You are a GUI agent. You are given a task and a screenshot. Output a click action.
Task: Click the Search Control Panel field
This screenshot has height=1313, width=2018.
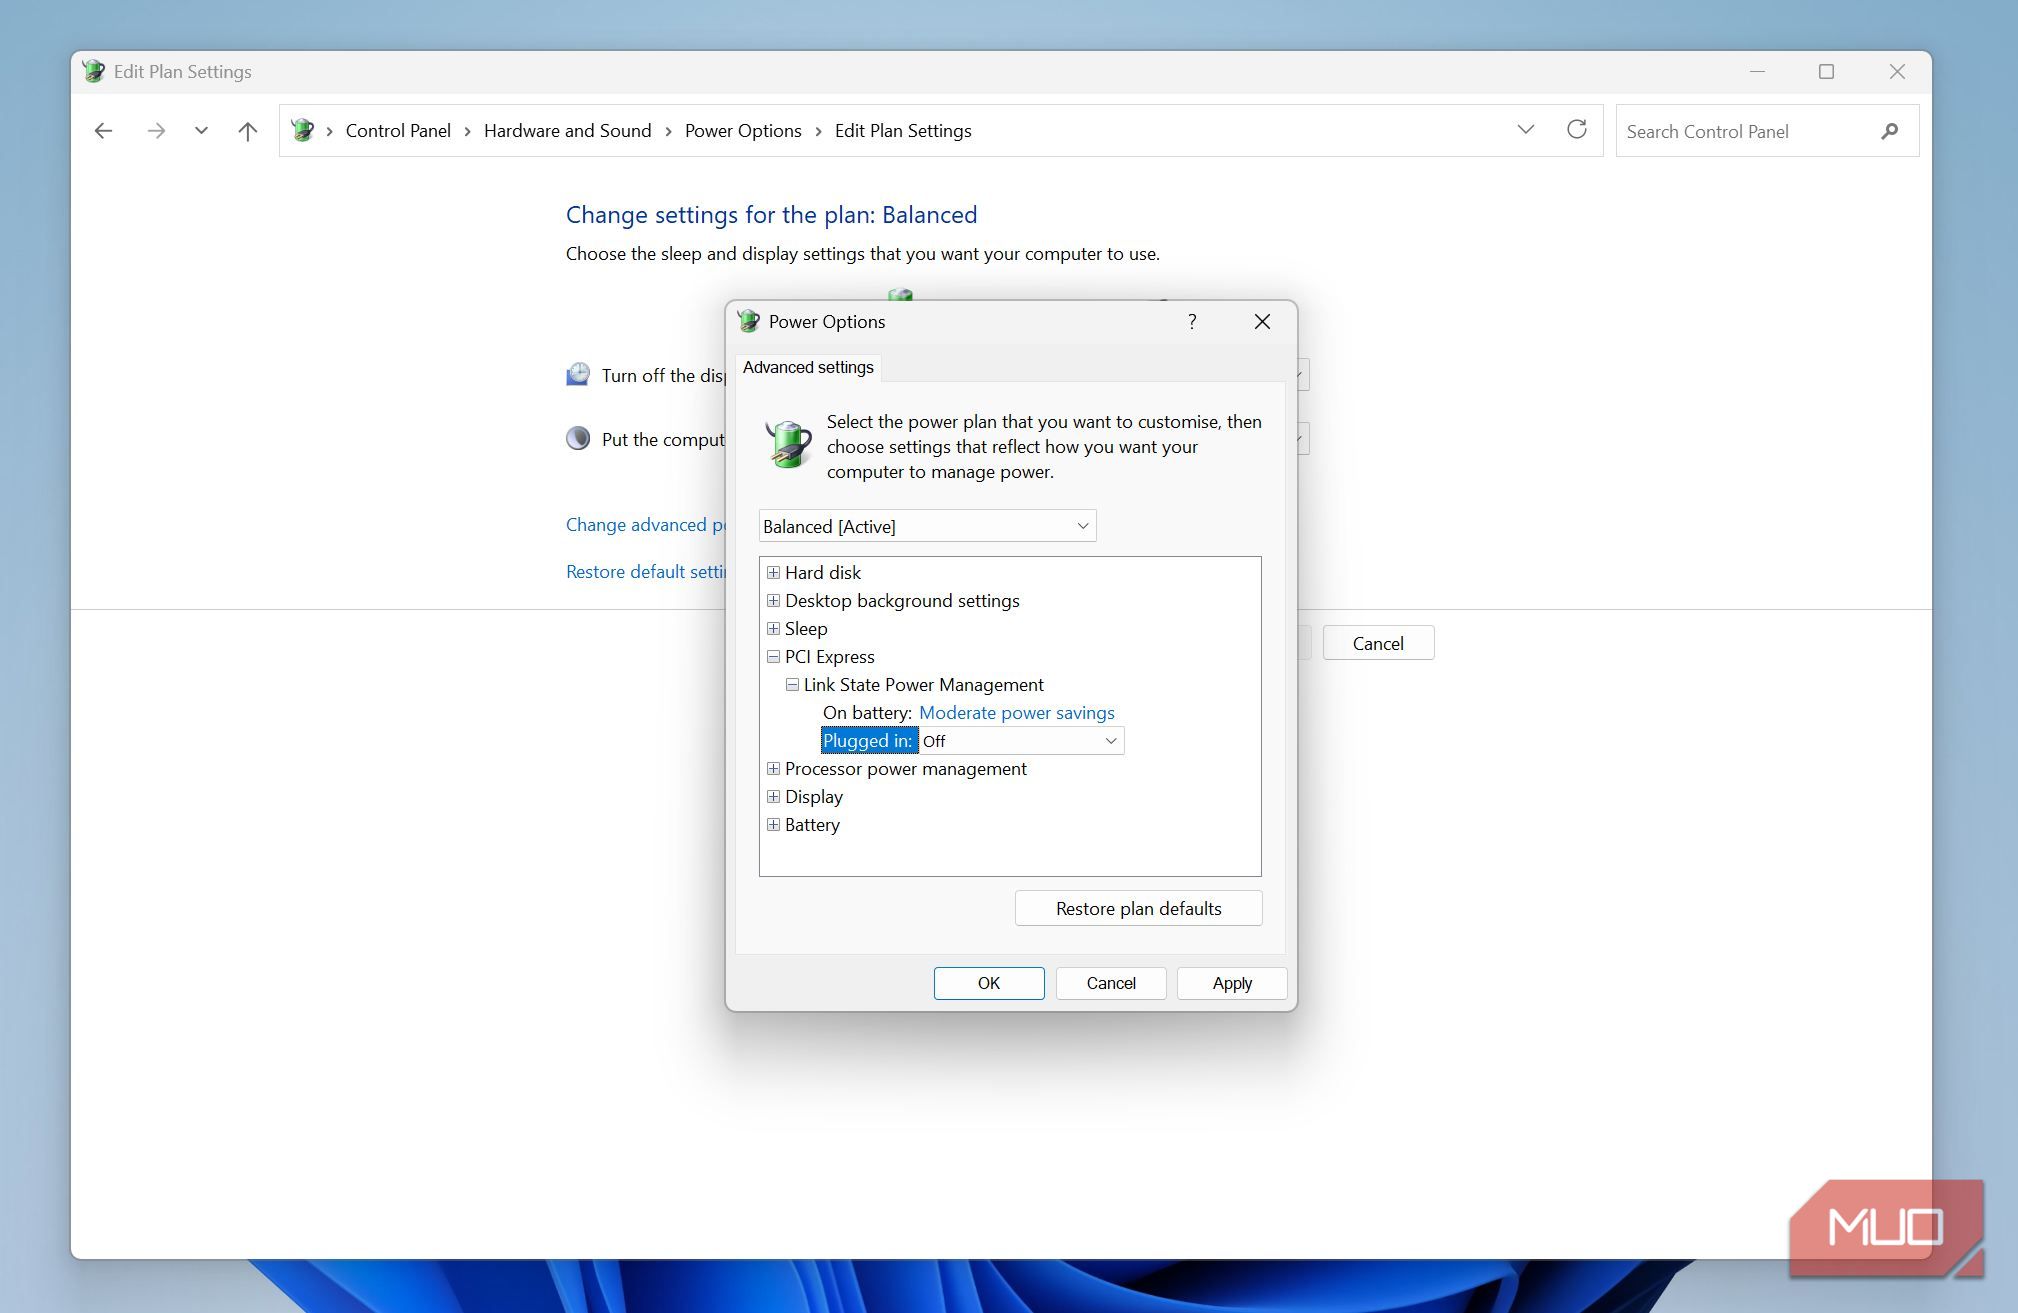point(1767,131)
